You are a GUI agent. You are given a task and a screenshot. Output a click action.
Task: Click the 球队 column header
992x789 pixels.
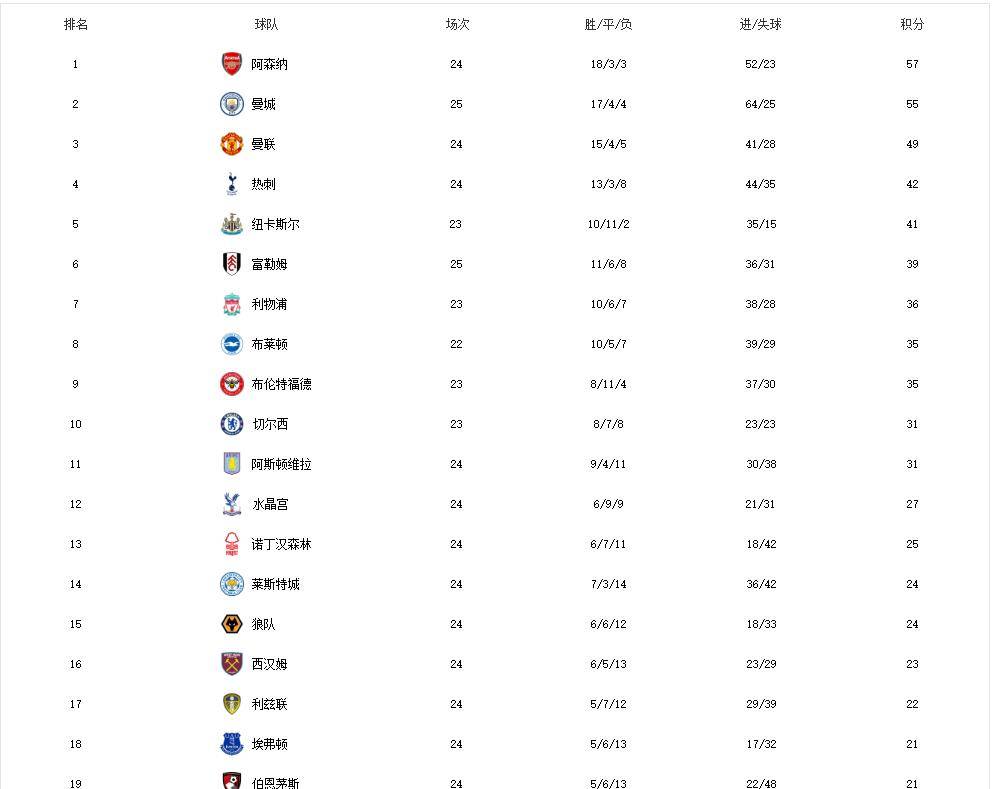267,24
